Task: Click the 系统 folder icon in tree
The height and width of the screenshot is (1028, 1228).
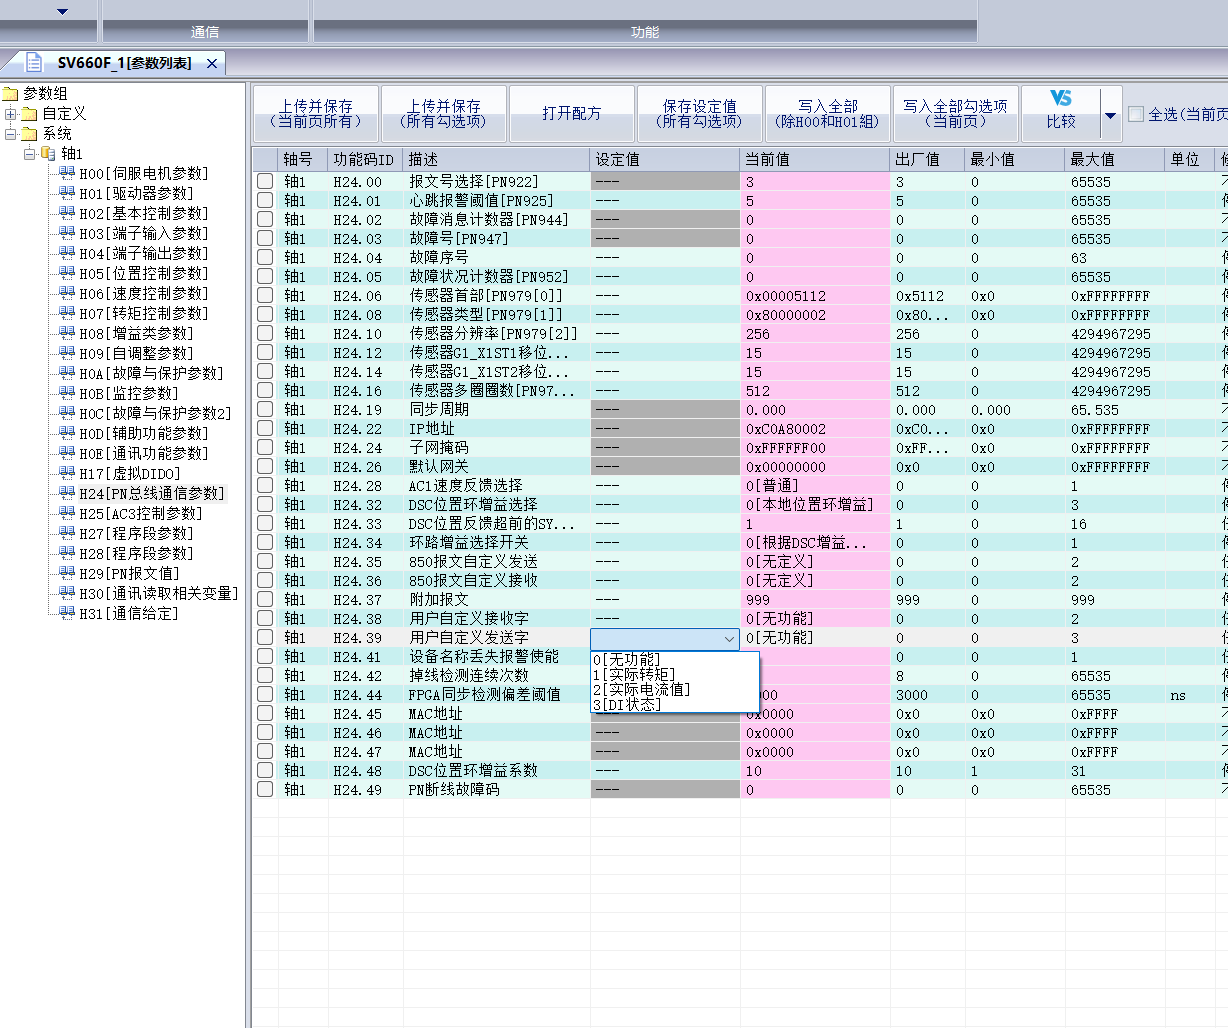Action: click(30, 134)
